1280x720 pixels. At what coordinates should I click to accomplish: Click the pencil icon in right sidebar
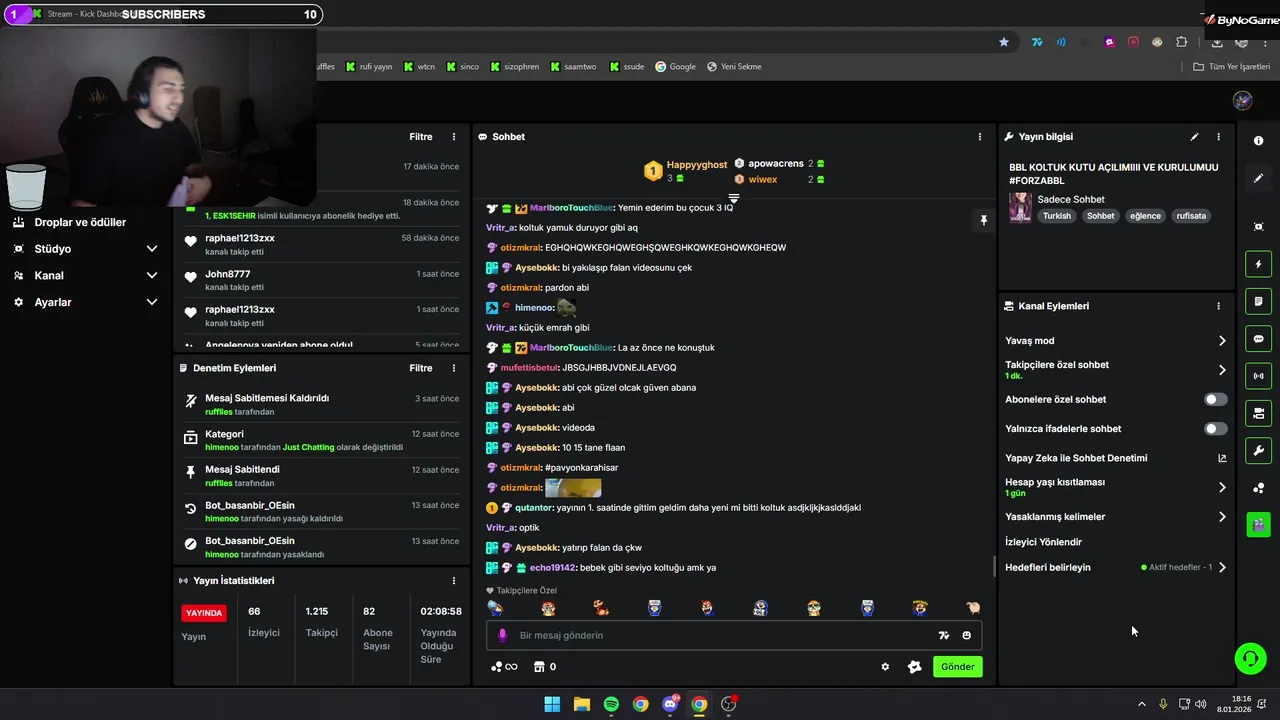click(x=1258, y=178)
